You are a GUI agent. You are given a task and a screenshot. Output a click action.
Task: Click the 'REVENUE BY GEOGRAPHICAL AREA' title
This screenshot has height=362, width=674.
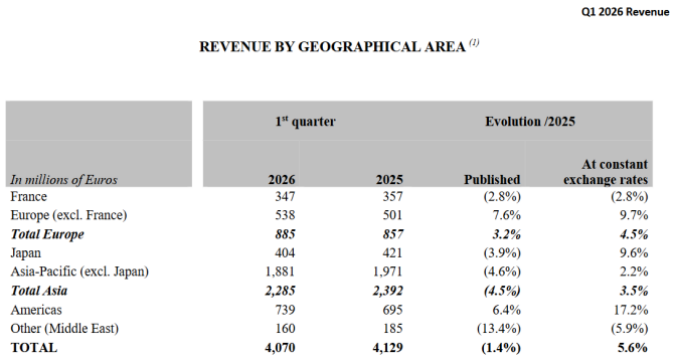[332, 46]
